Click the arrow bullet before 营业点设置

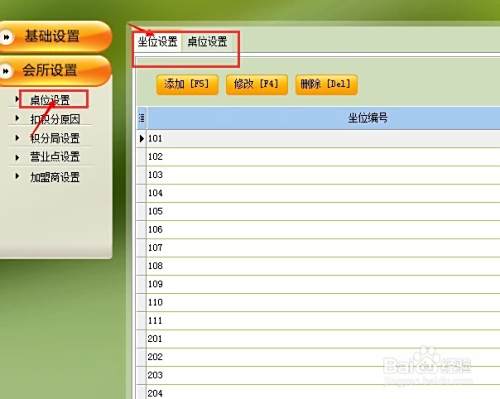click(17, 157)
